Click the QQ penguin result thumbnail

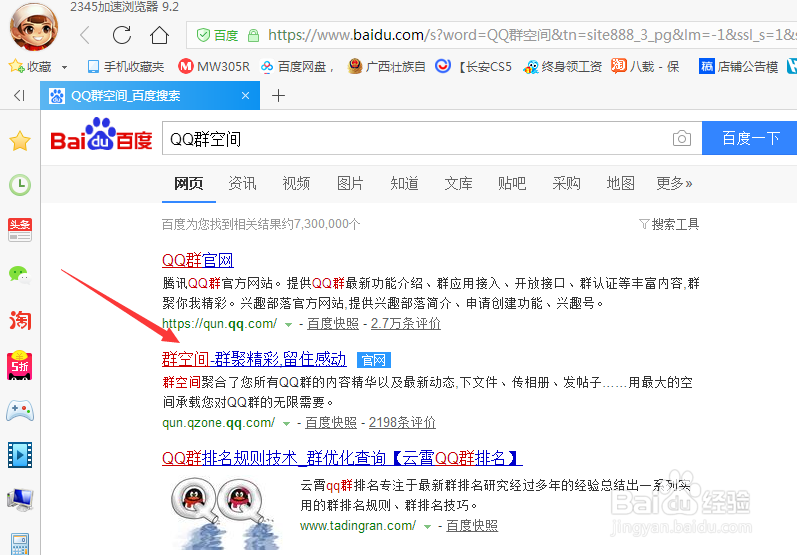[226, 512]
